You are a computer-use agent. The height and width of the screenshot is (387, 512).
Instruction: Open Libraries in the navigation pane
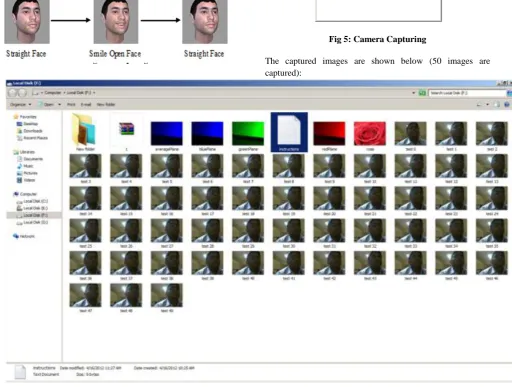24,152
